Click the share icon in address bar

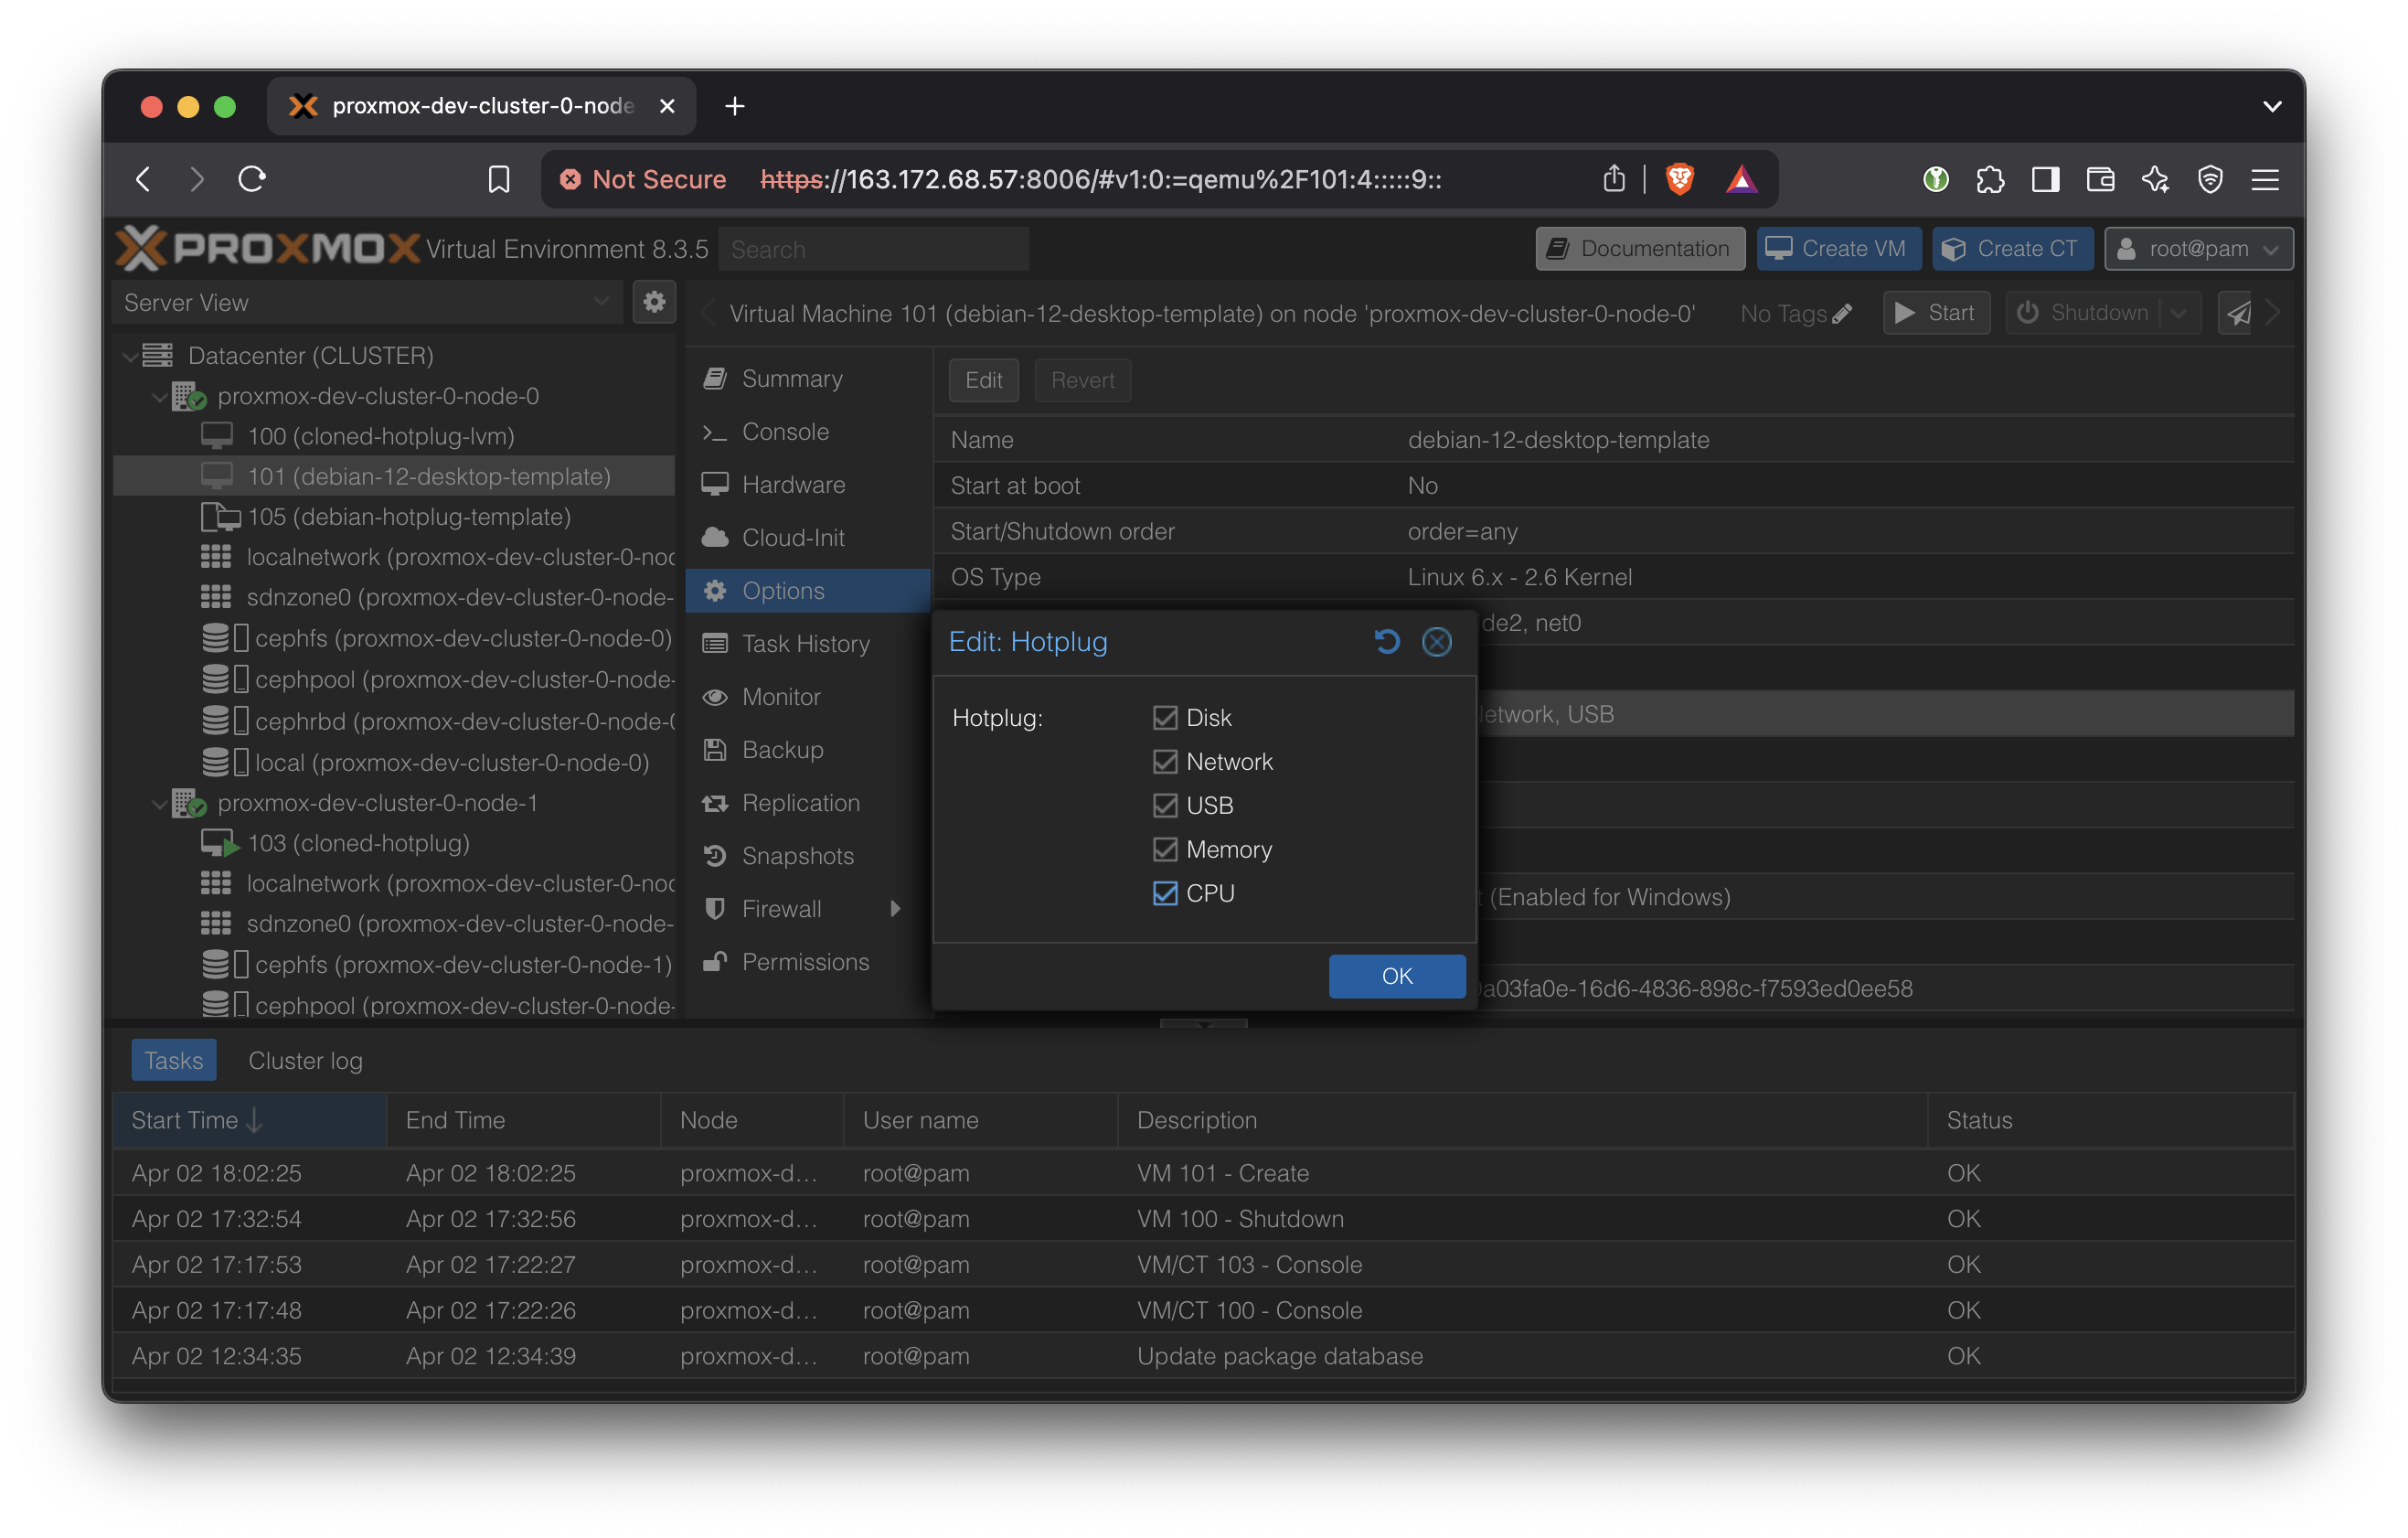pyautogui.click(x=1613, y=179)
